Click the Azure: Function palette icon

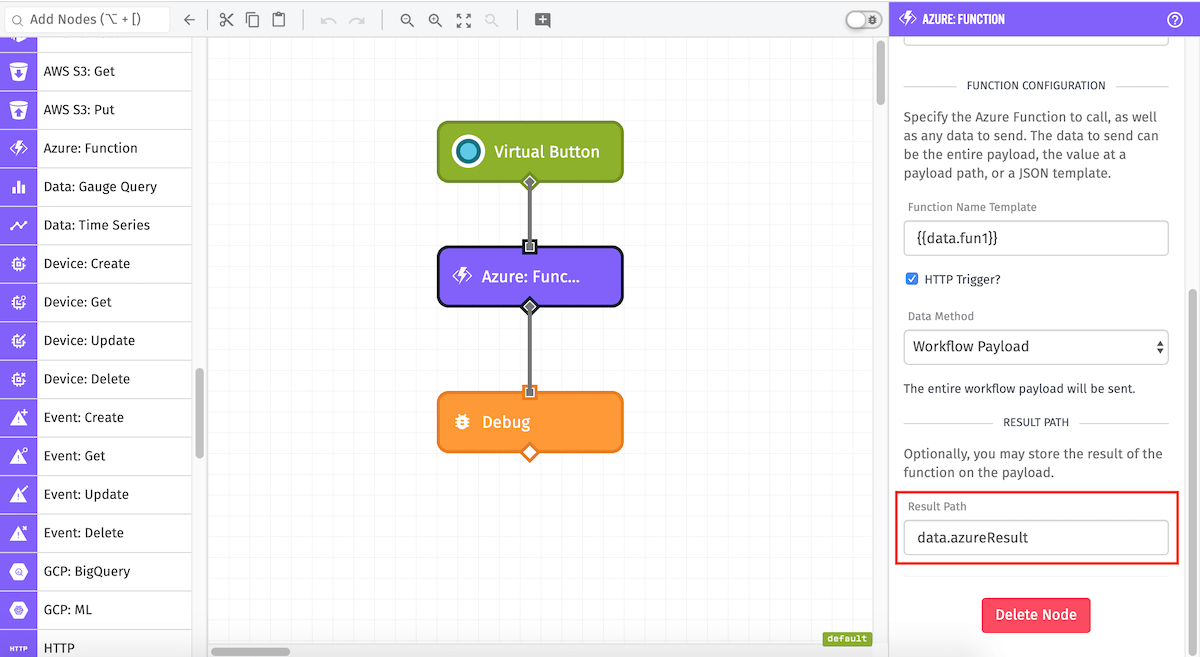(x=18, y=148)
